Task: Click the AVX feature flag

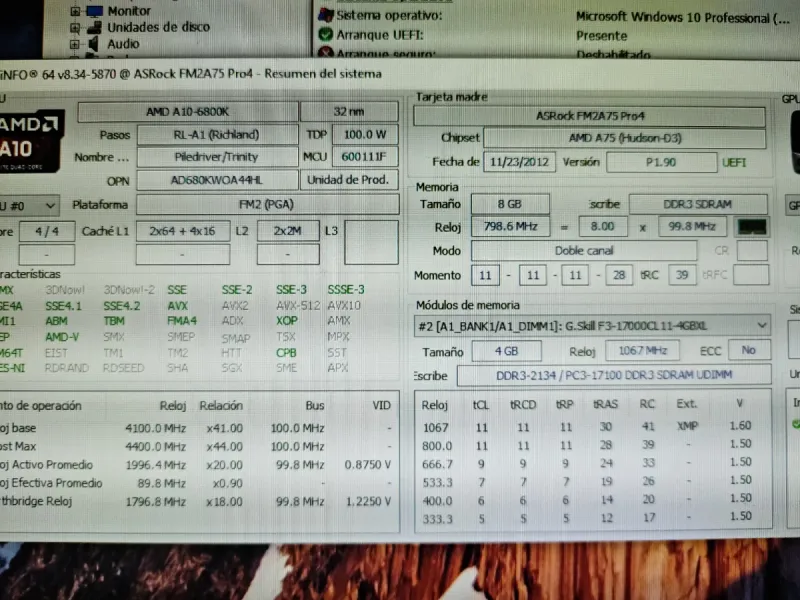Action: [x=178, y=306]
